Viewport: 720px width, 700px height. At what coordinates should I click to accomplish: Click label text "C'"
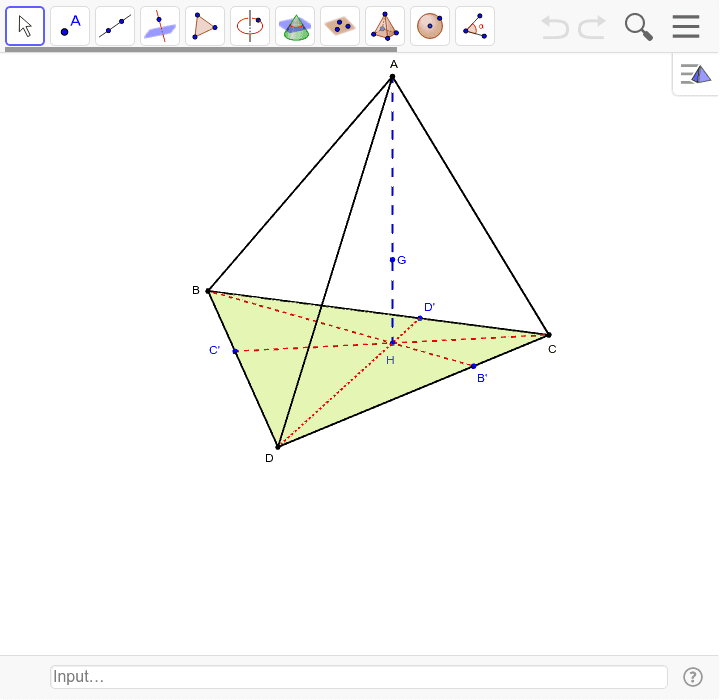pyautogui.click(x=214, y=350)
